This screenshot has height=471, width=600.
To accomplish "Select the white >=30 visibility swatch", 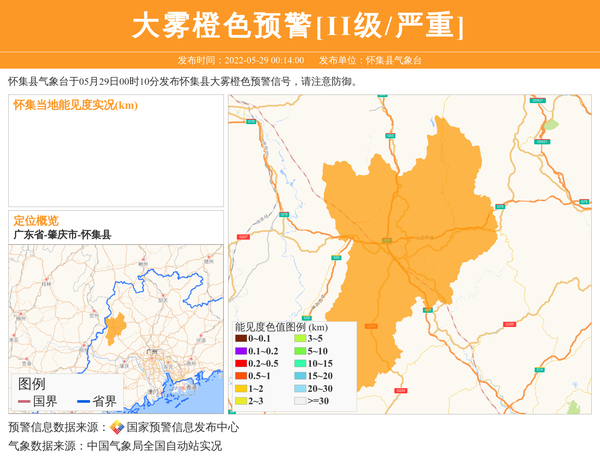I will (299, 401).
